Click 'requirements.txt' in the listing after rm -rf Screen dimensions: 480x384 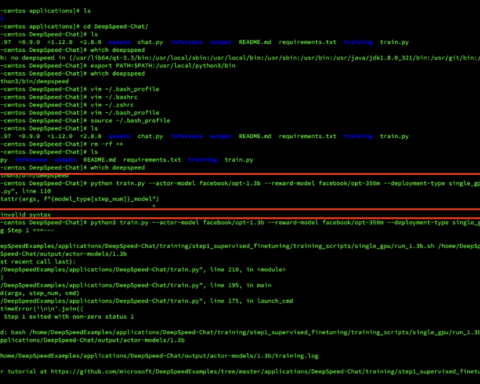click(152, 160)
